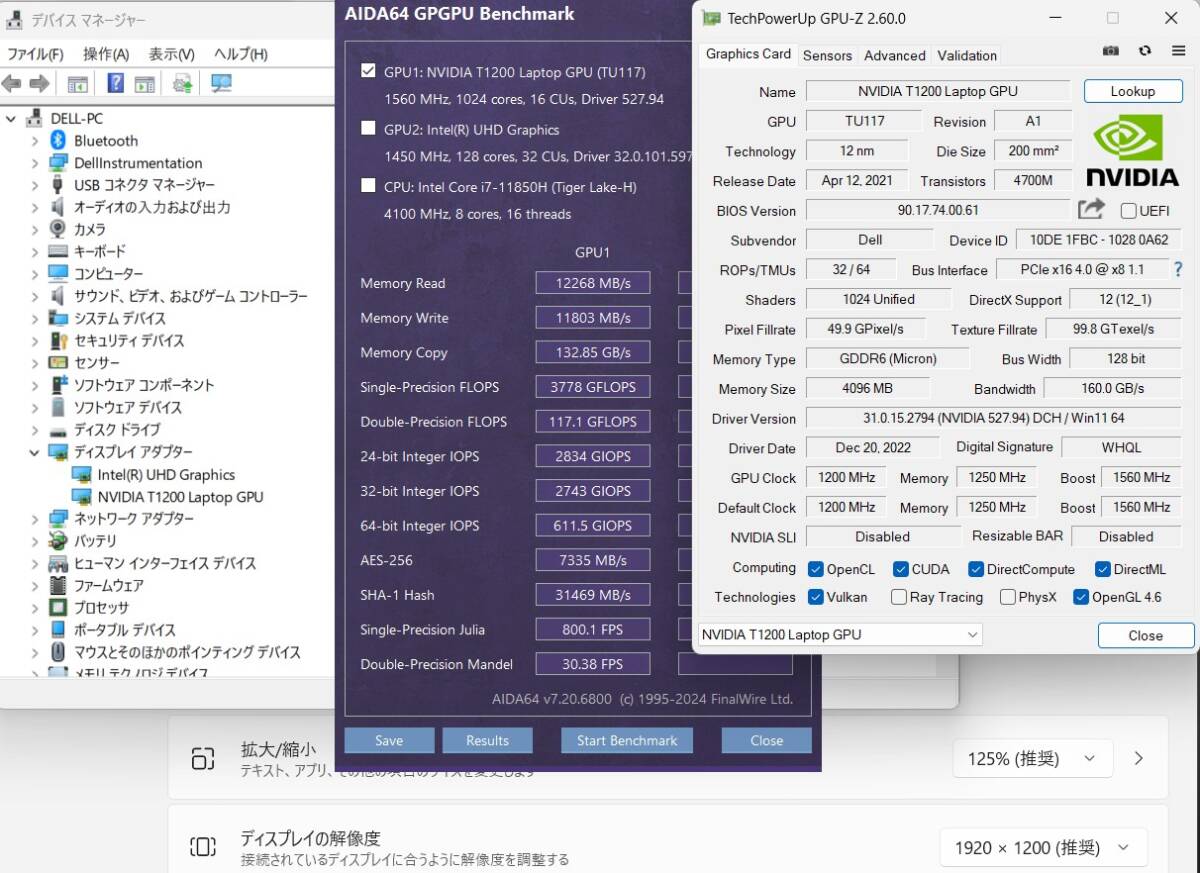Click the keyboard (キーボード) category icon
1200x873 pixels.
58,252
